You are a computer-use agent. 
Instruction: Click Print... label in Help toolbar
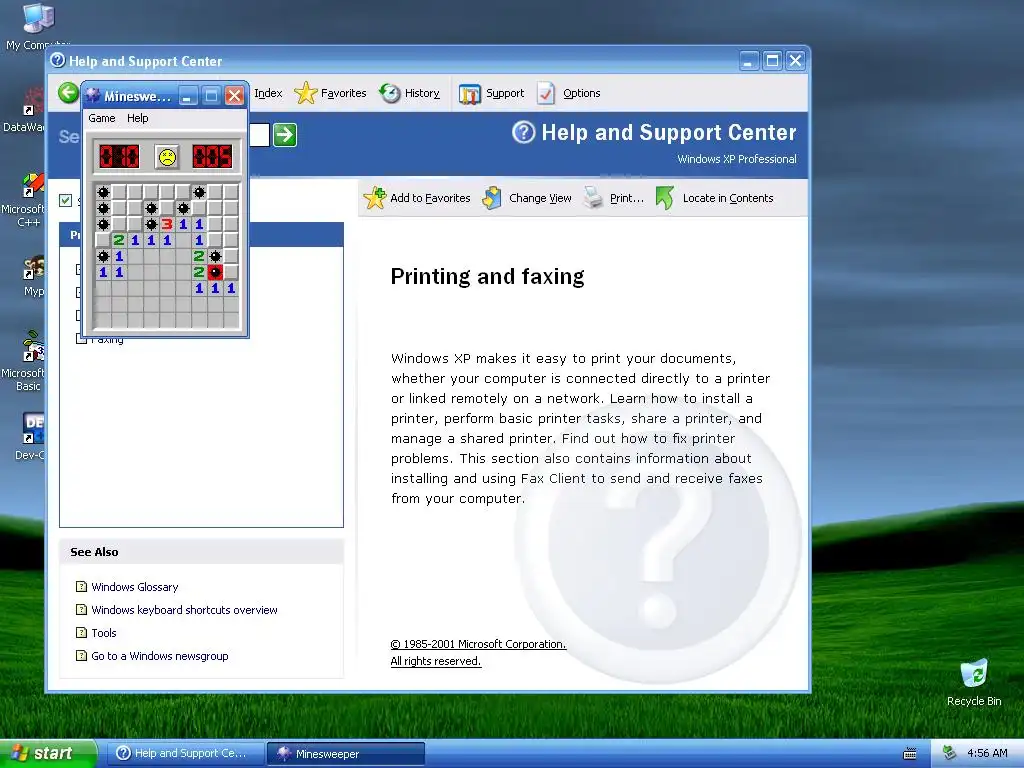[x=627, y=198]
